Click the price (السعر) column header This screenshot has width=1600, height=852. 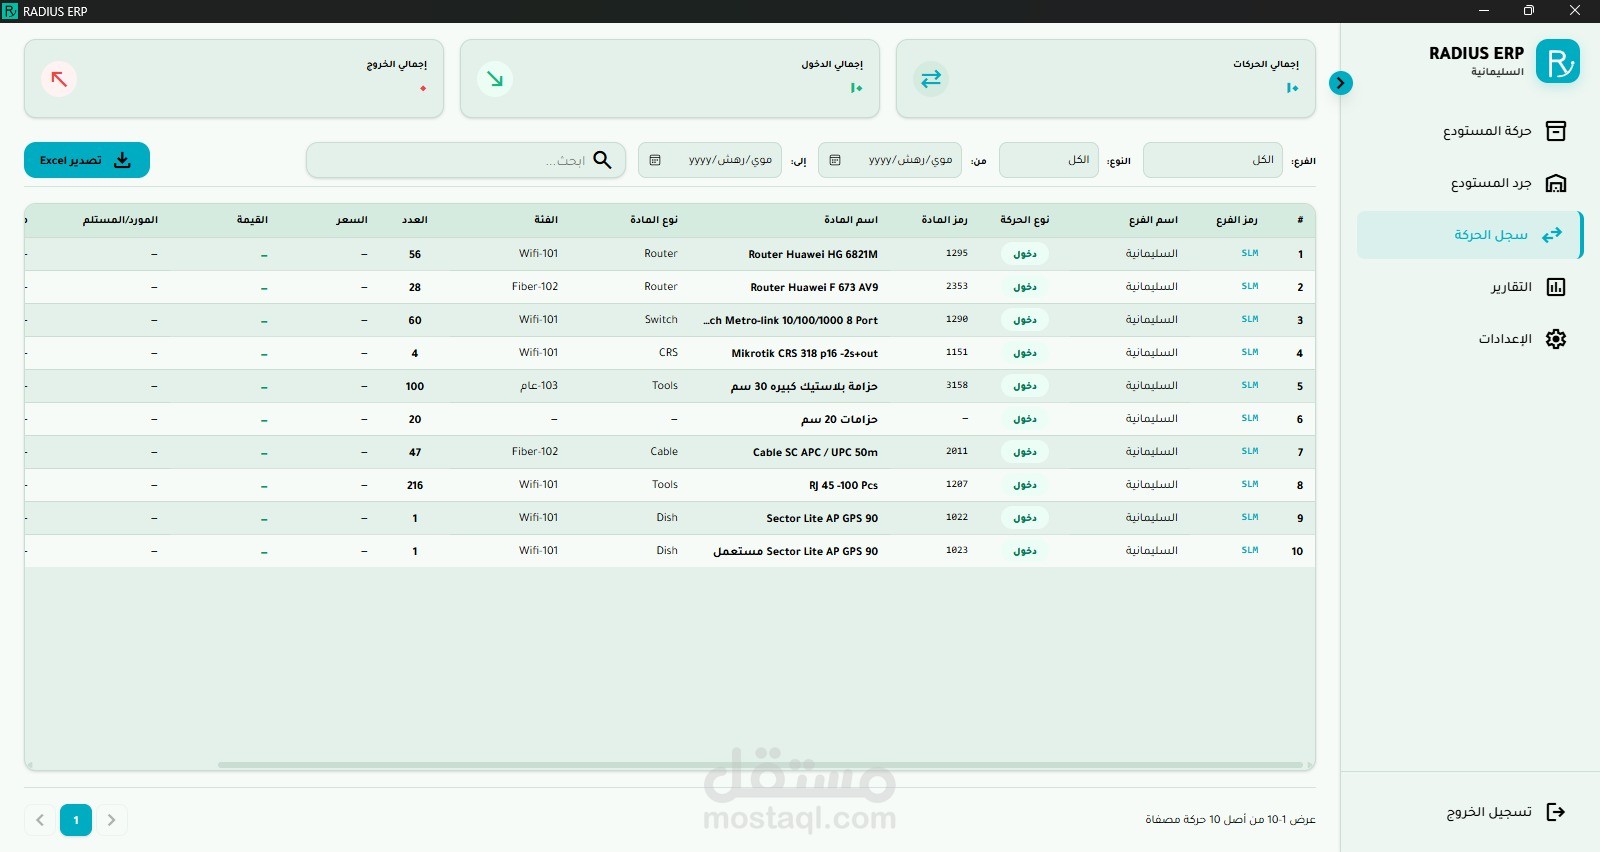click(x=352, y=220)
